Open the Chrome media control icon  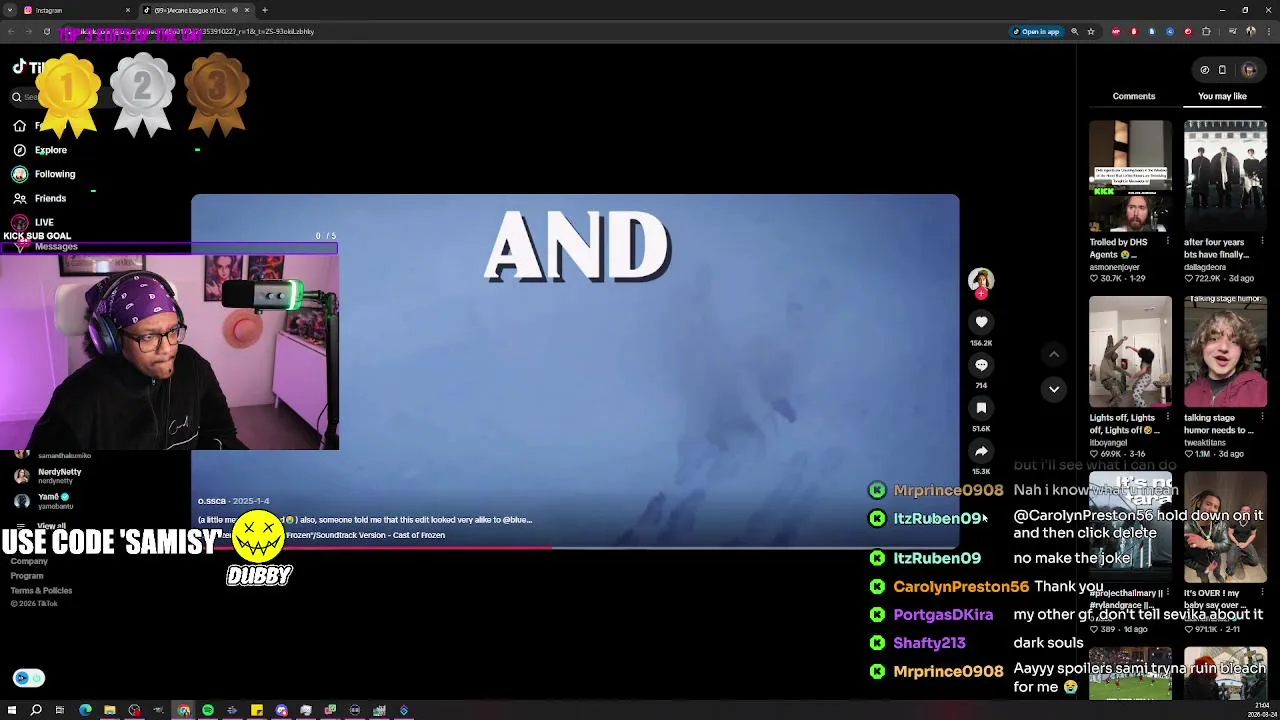(1232, 31)
